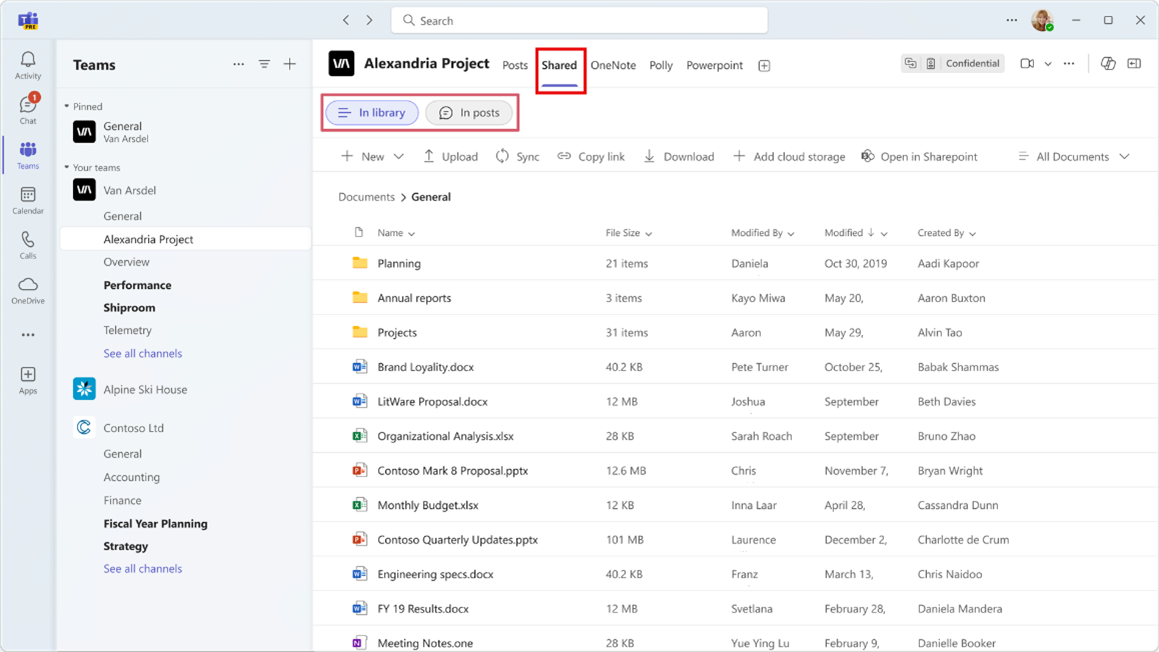Open the OneNote tab

(x=613, y=65)
